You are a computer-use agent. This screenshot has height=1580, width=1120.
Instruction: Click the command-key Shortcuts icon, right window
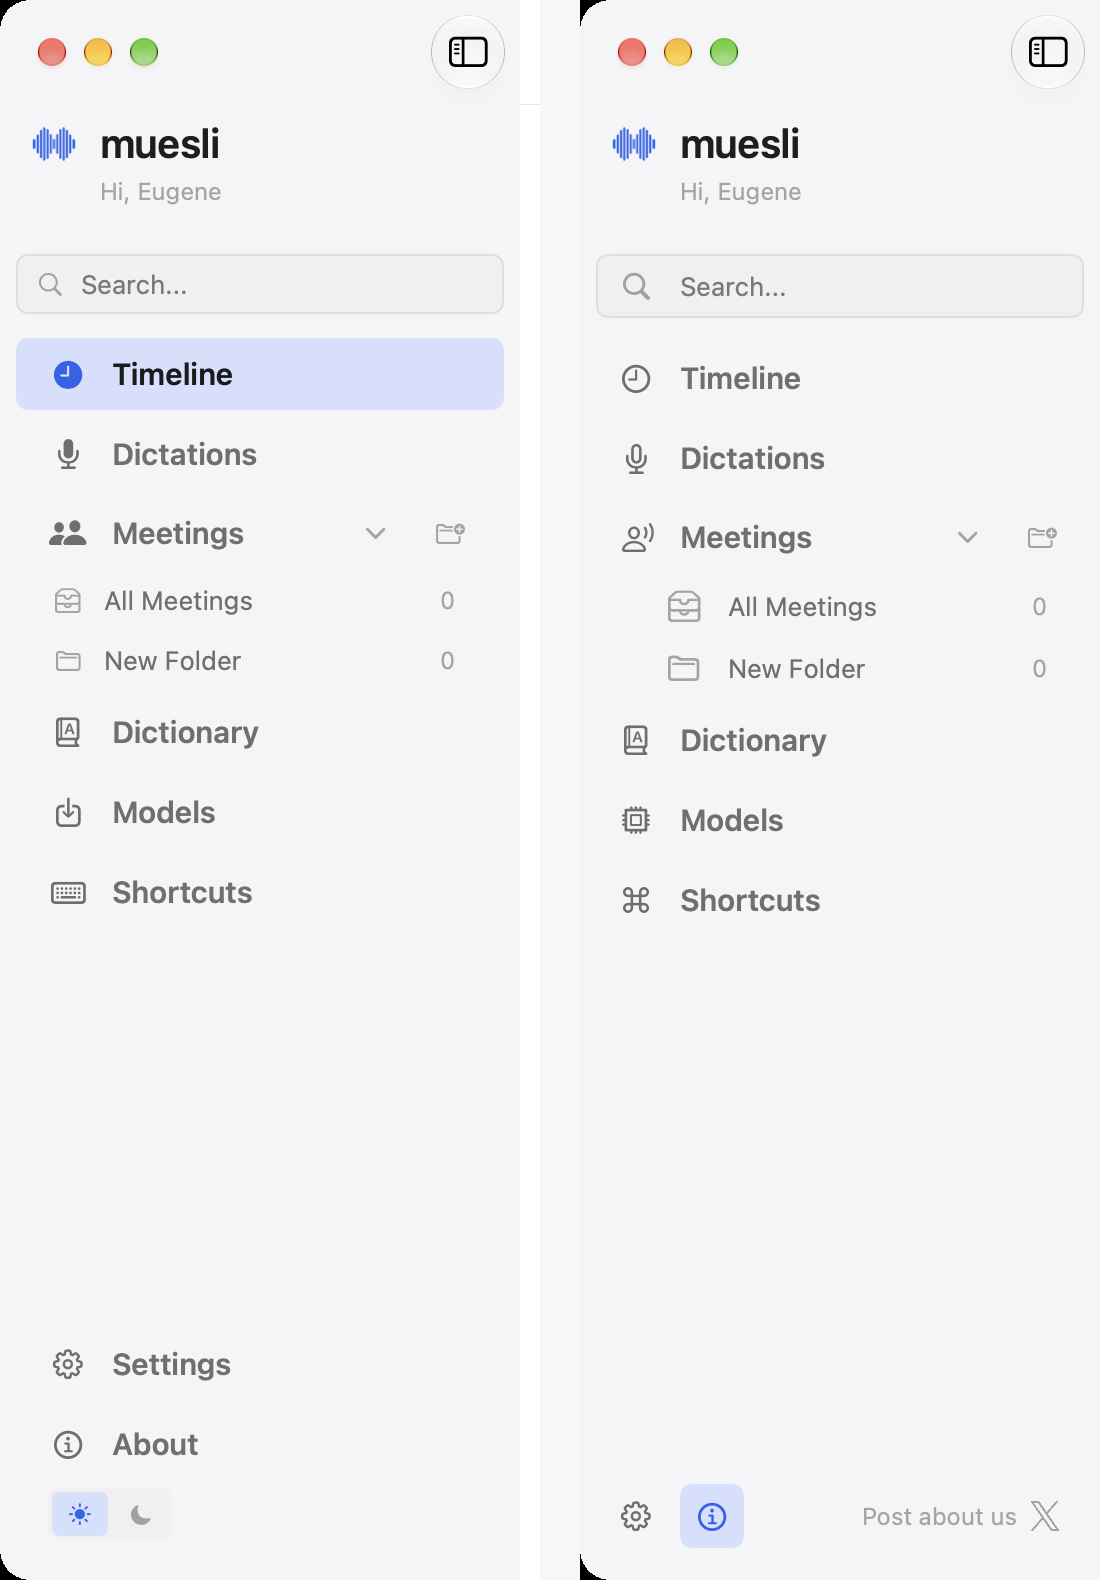[x=636, y=901]
